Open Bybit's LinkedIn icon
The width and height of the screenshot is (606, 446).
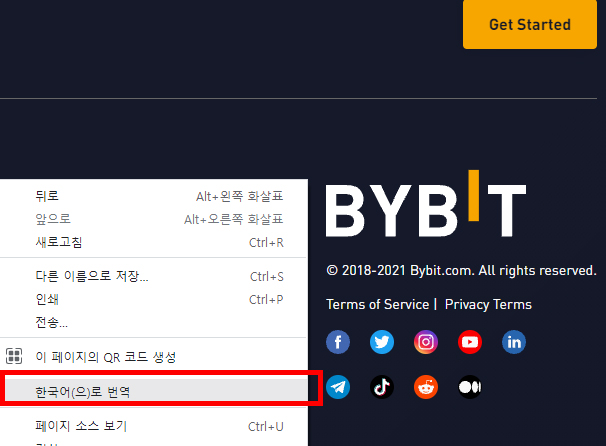point(514,342)
